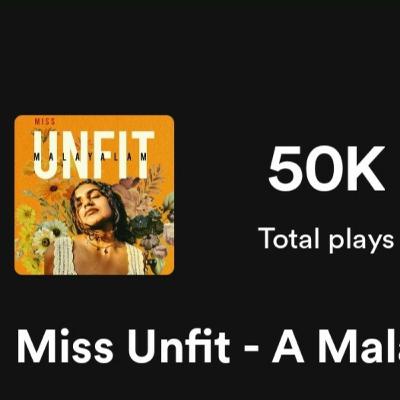Image resolution: width=400 pixels, height=400 pixels.
Task: Select the Total plays label
Action: (x=326, y=239)
